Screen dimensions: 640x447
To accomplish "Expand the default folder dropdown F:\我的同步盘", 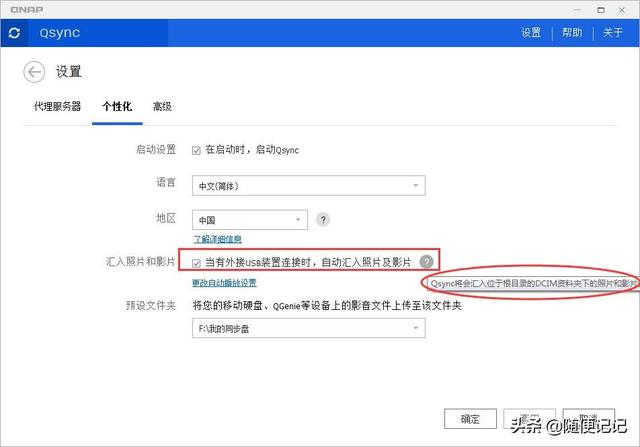I will click(x=309, y=328).
